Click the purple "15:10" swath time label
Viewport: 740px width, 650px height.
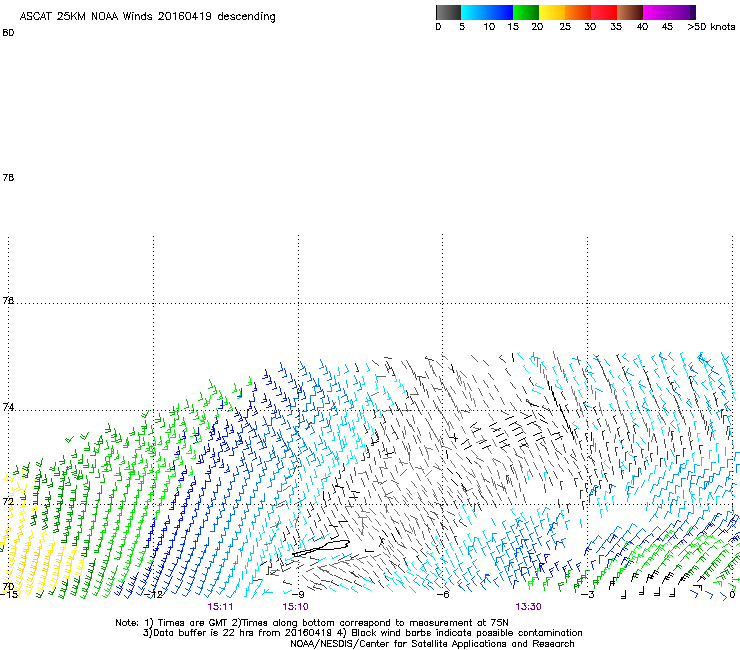295,607
